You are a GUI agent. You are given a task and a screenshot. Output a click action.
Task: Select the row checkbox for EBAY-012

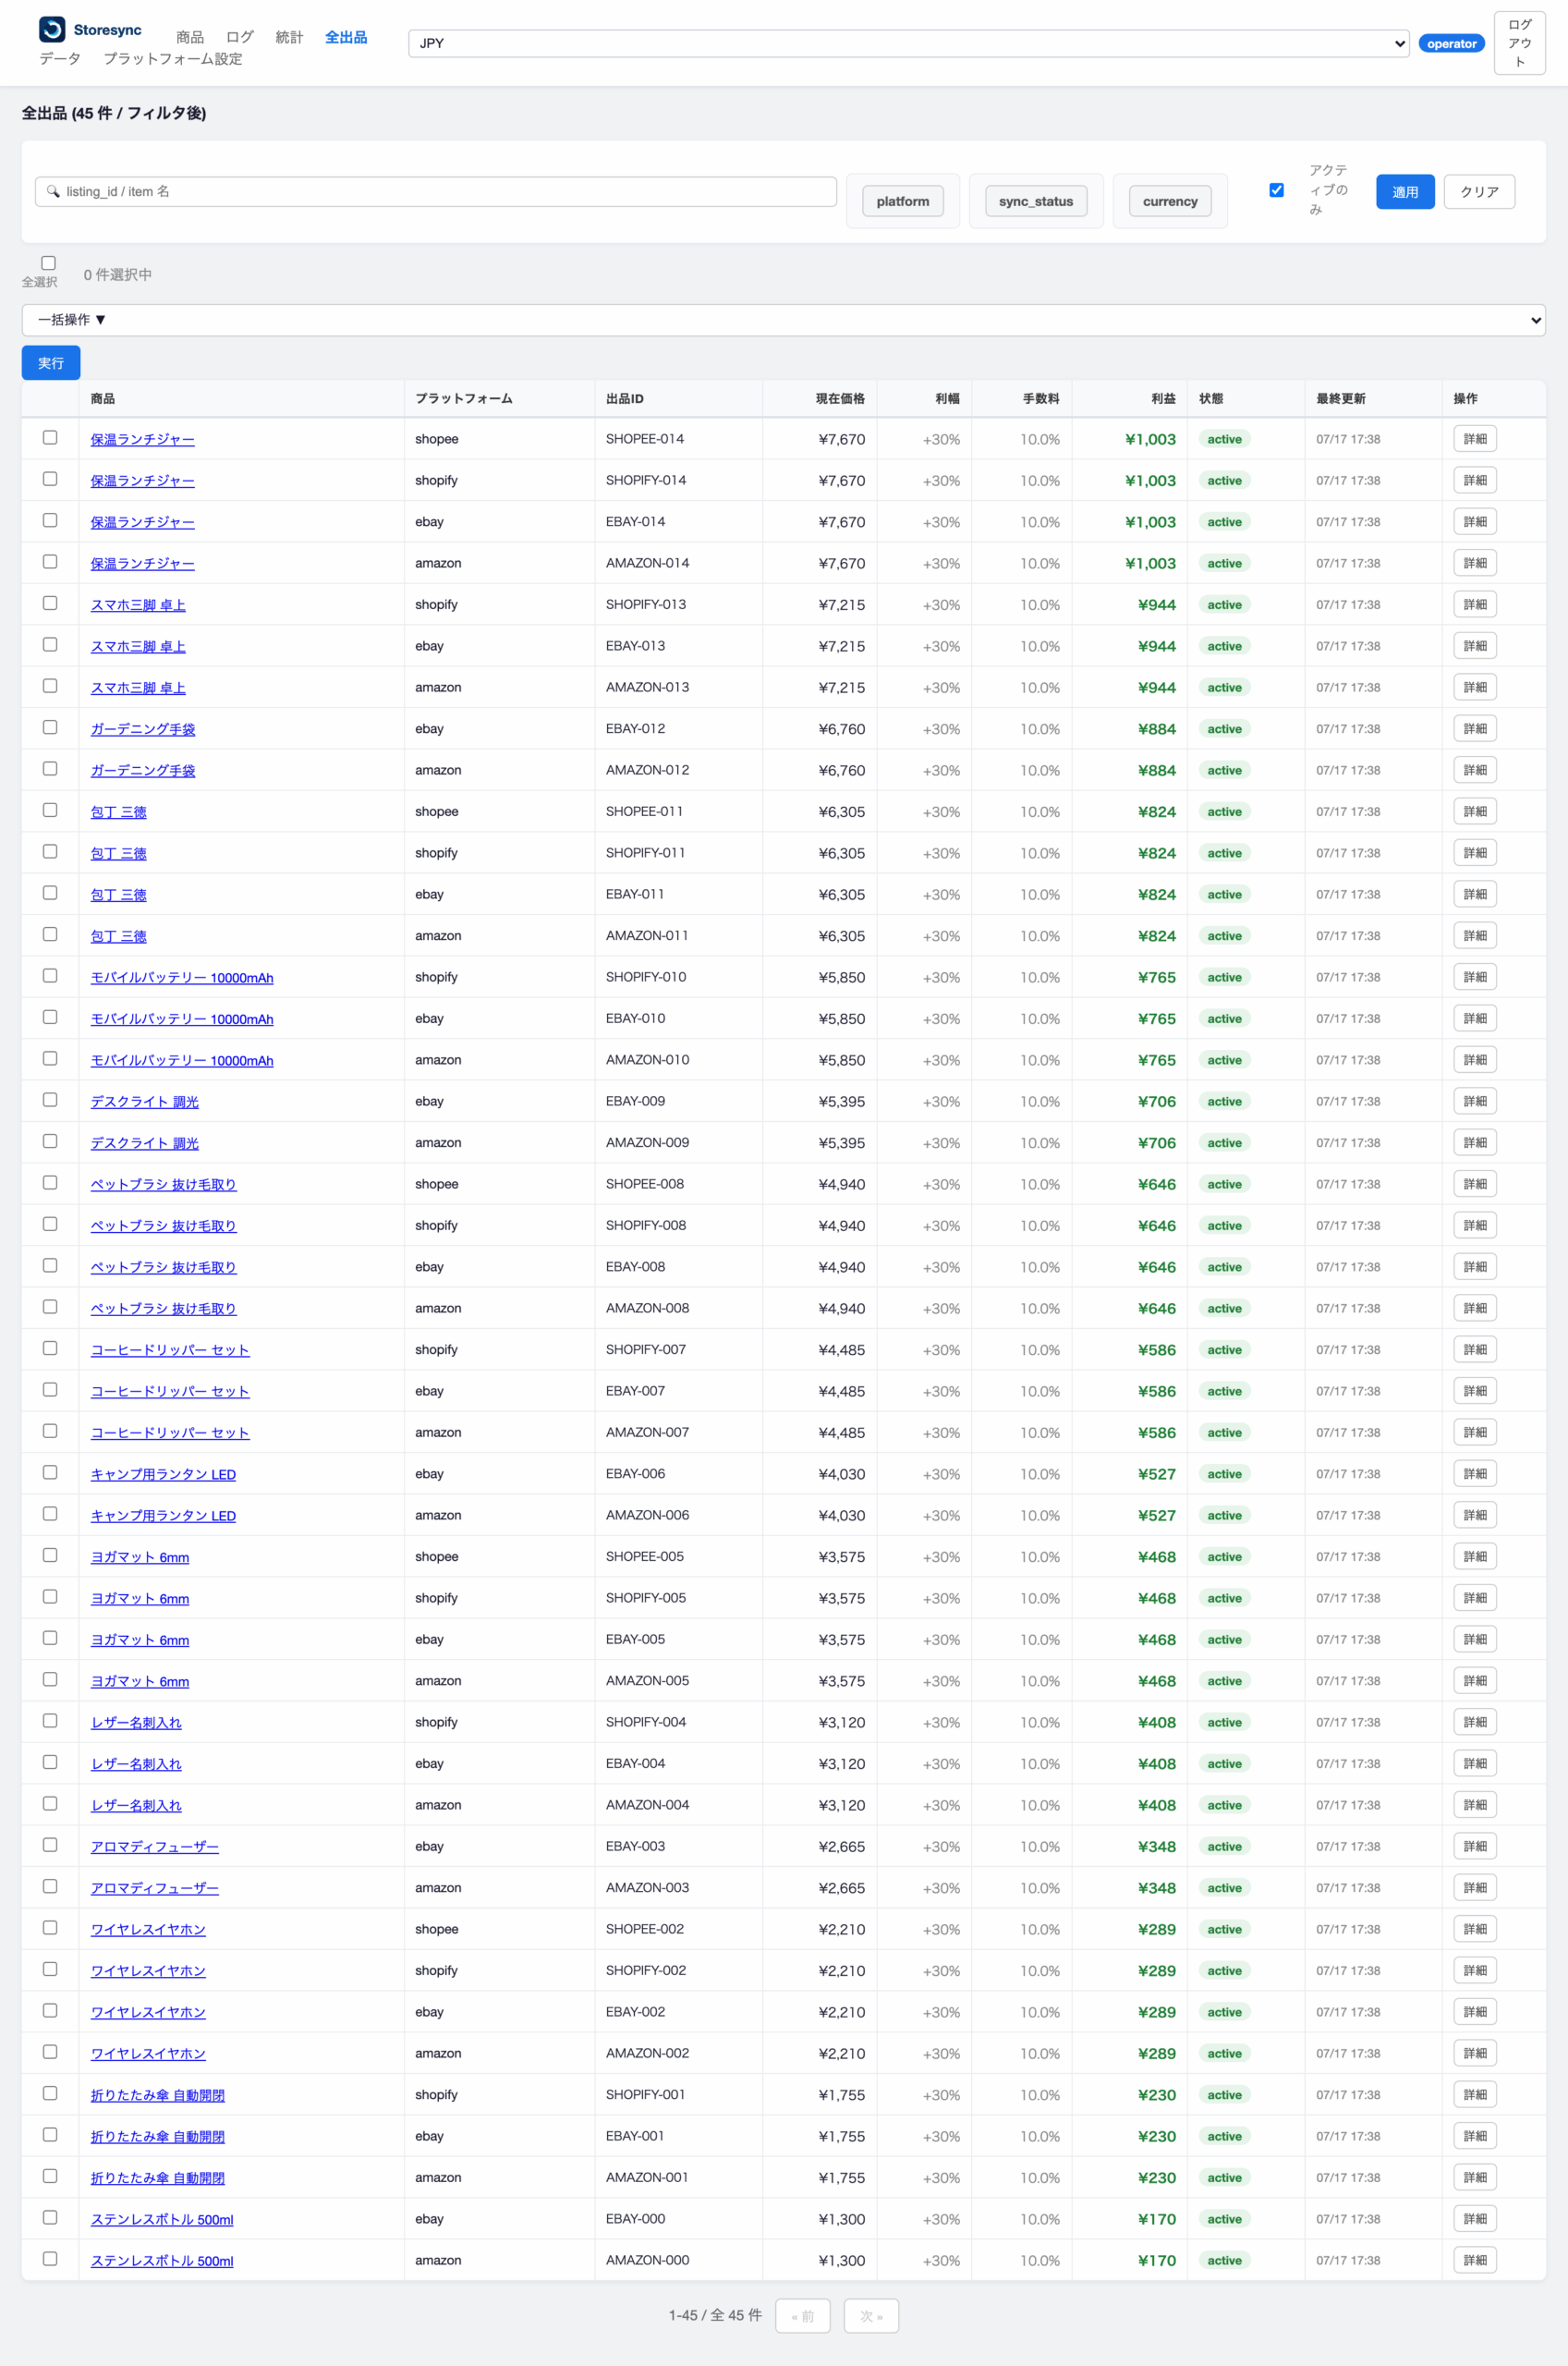tap(50, 727)
